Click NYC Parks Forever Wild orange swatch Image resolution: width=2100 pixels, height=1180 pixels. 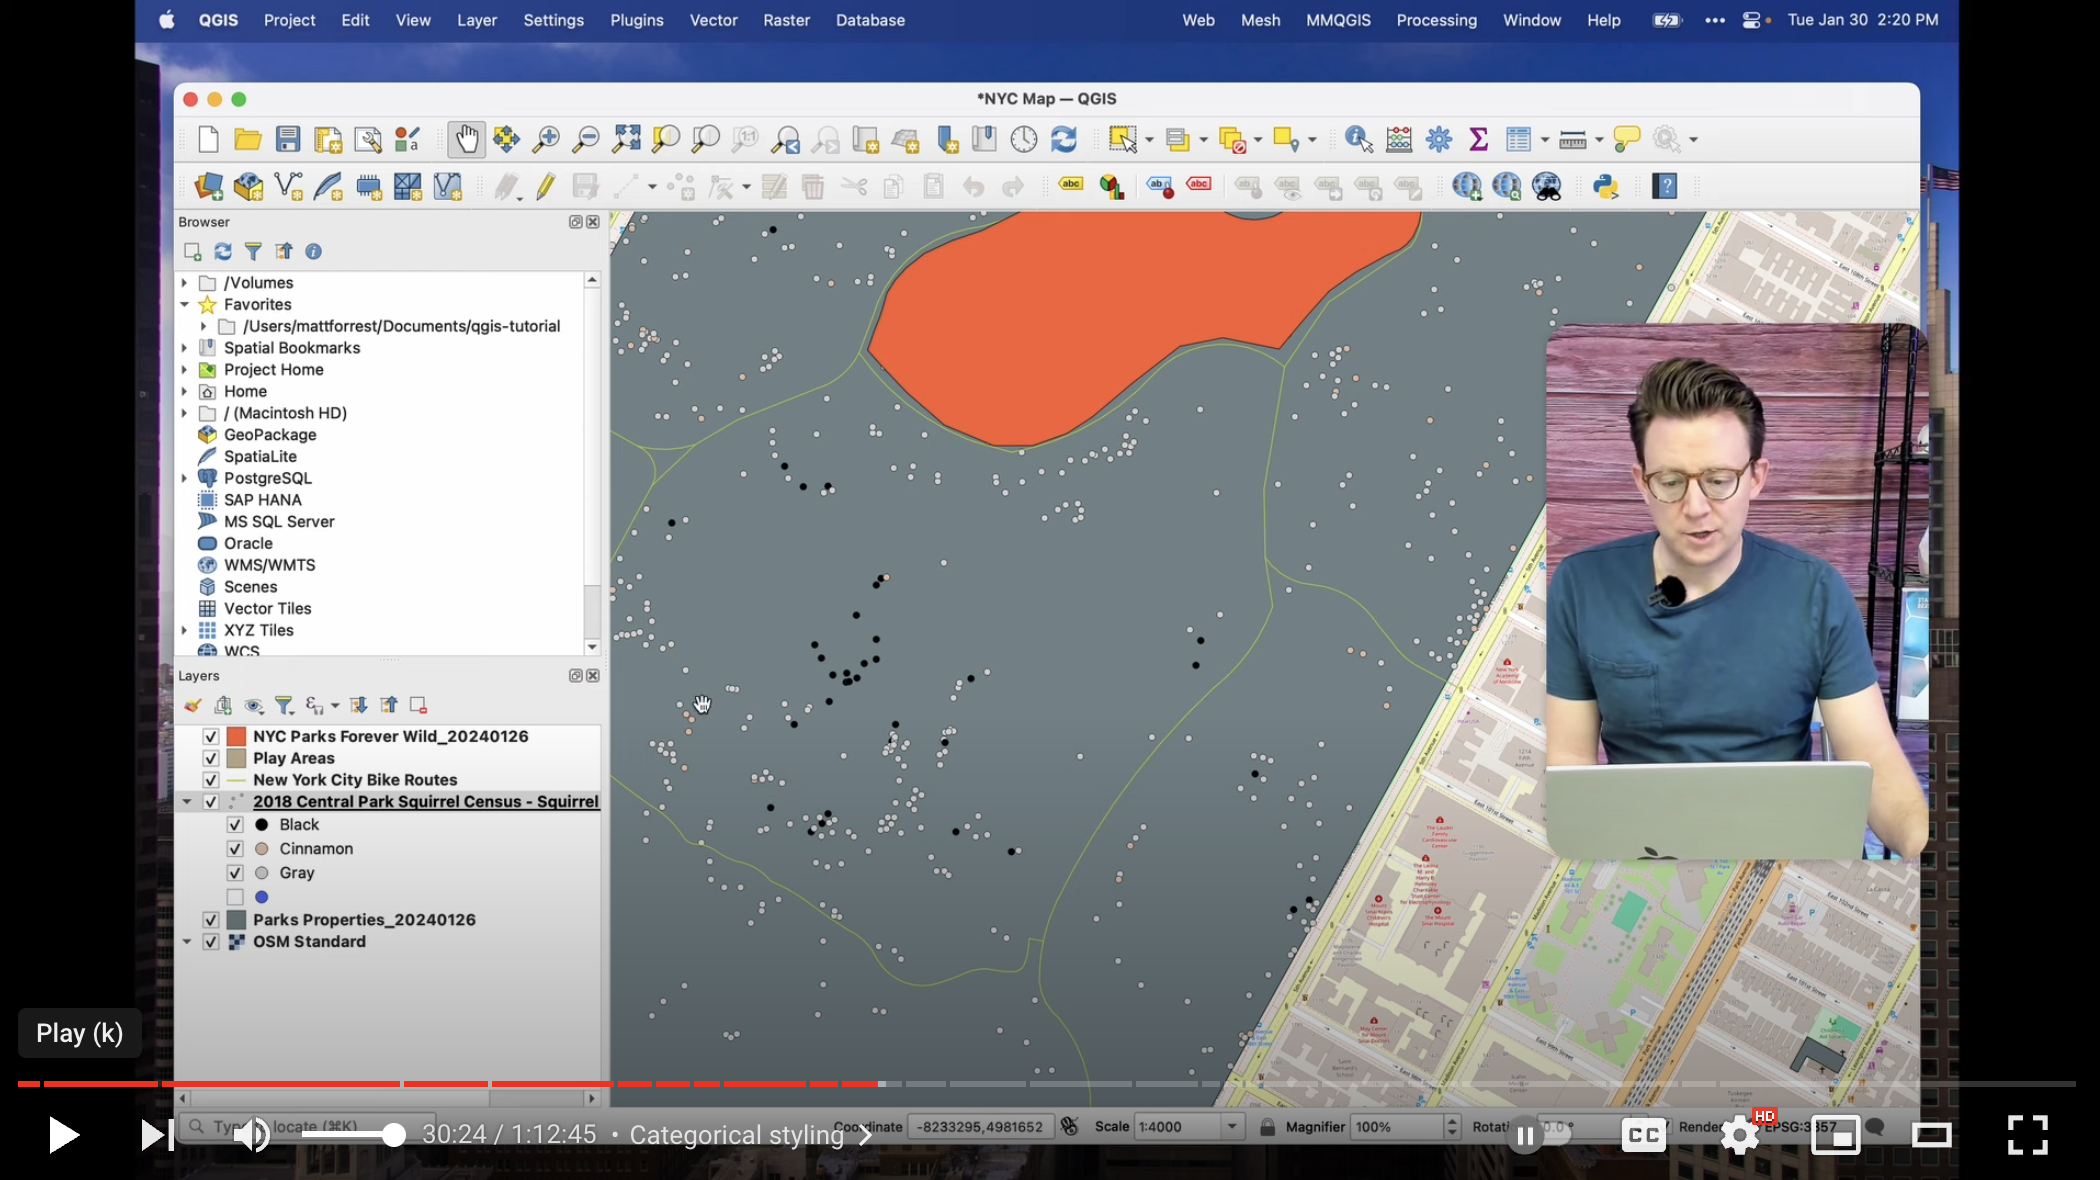pyautogui.click(x=237, y=736)
